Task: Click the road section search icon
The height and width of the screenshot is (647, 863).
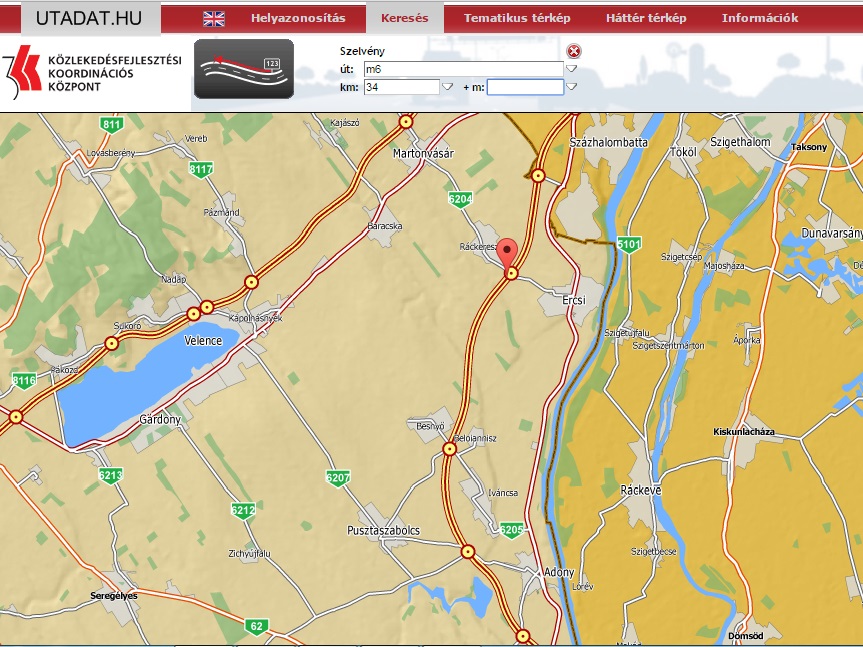Action: (243, 69)
